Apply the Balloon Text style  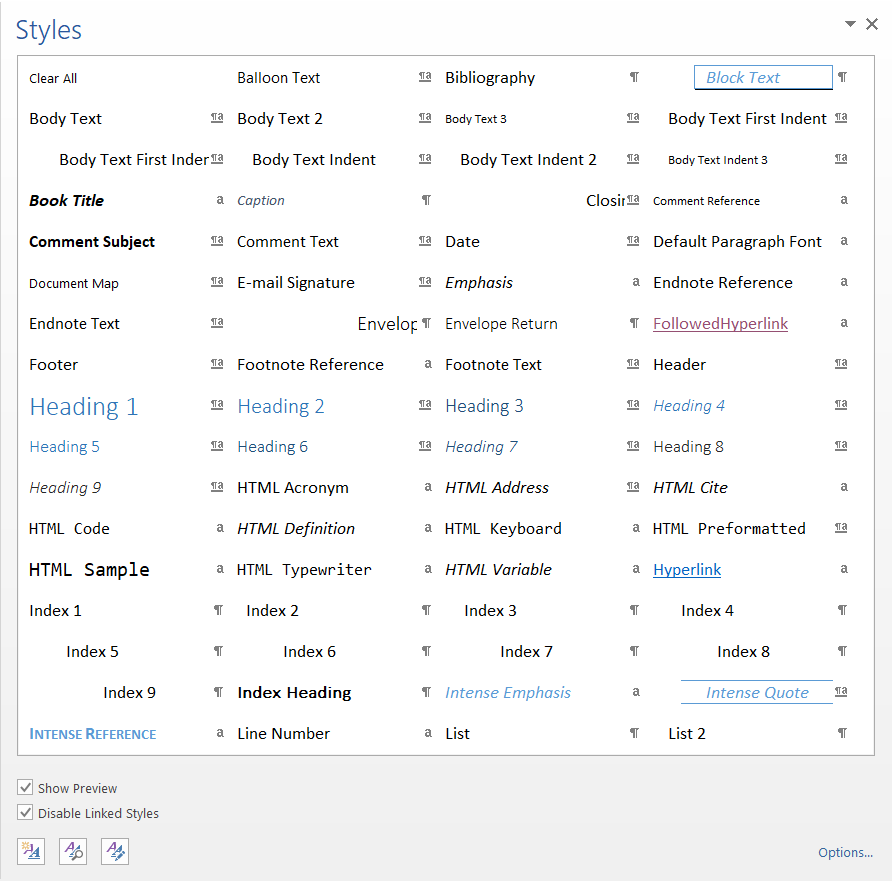(279, 78)
